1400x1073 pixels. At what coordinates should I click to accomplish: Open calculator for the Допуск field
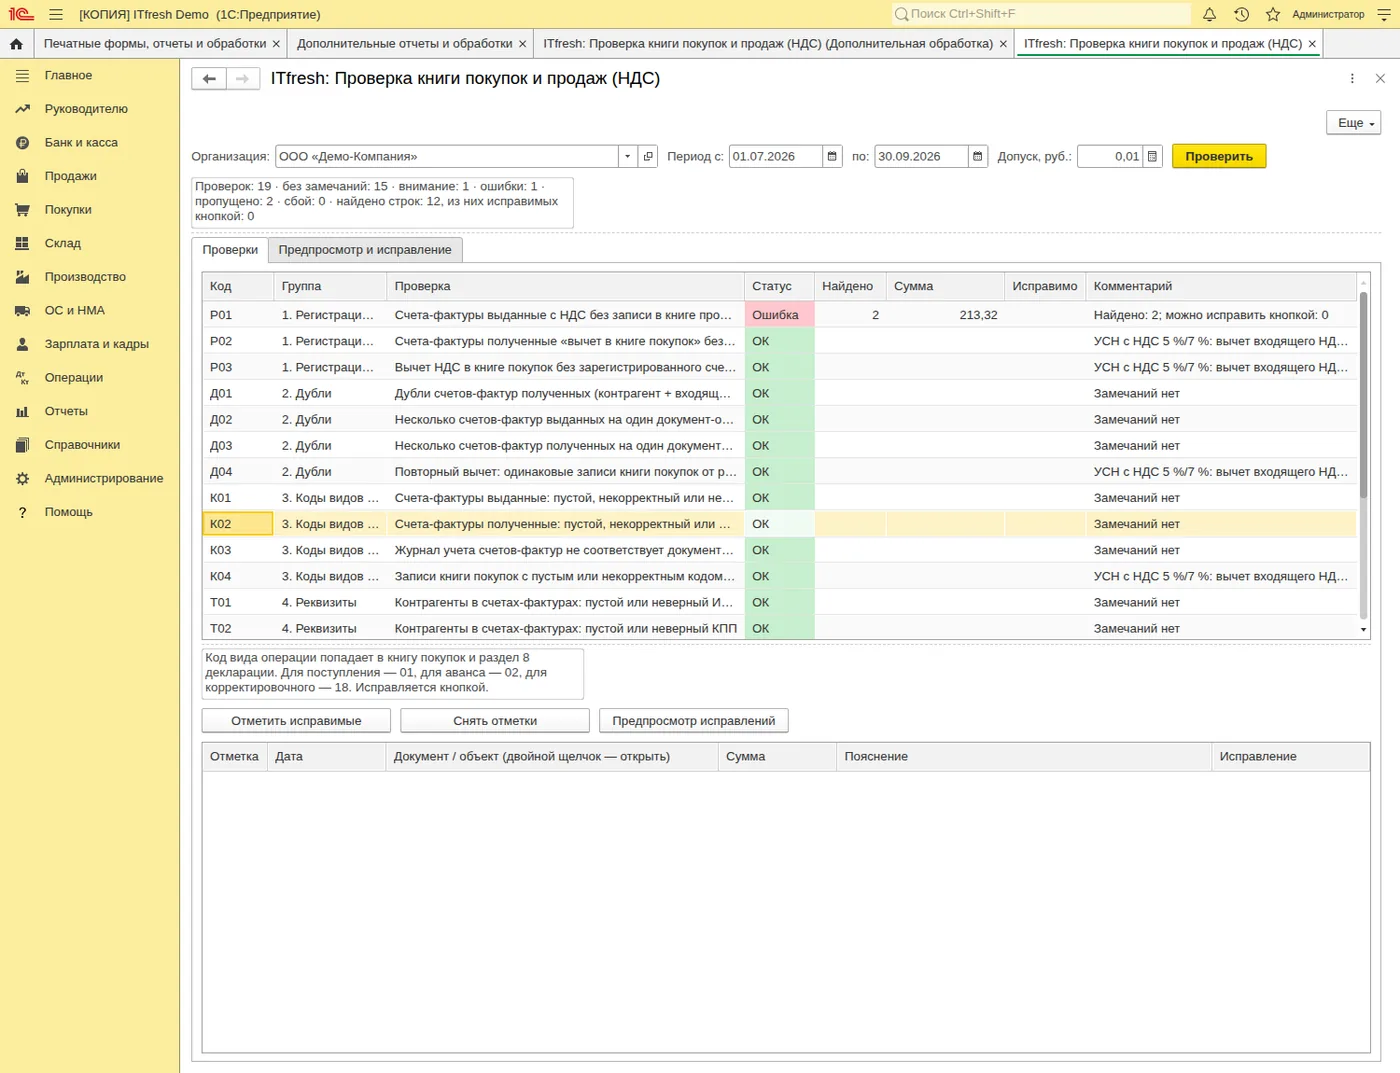[x=1152, y=156]
